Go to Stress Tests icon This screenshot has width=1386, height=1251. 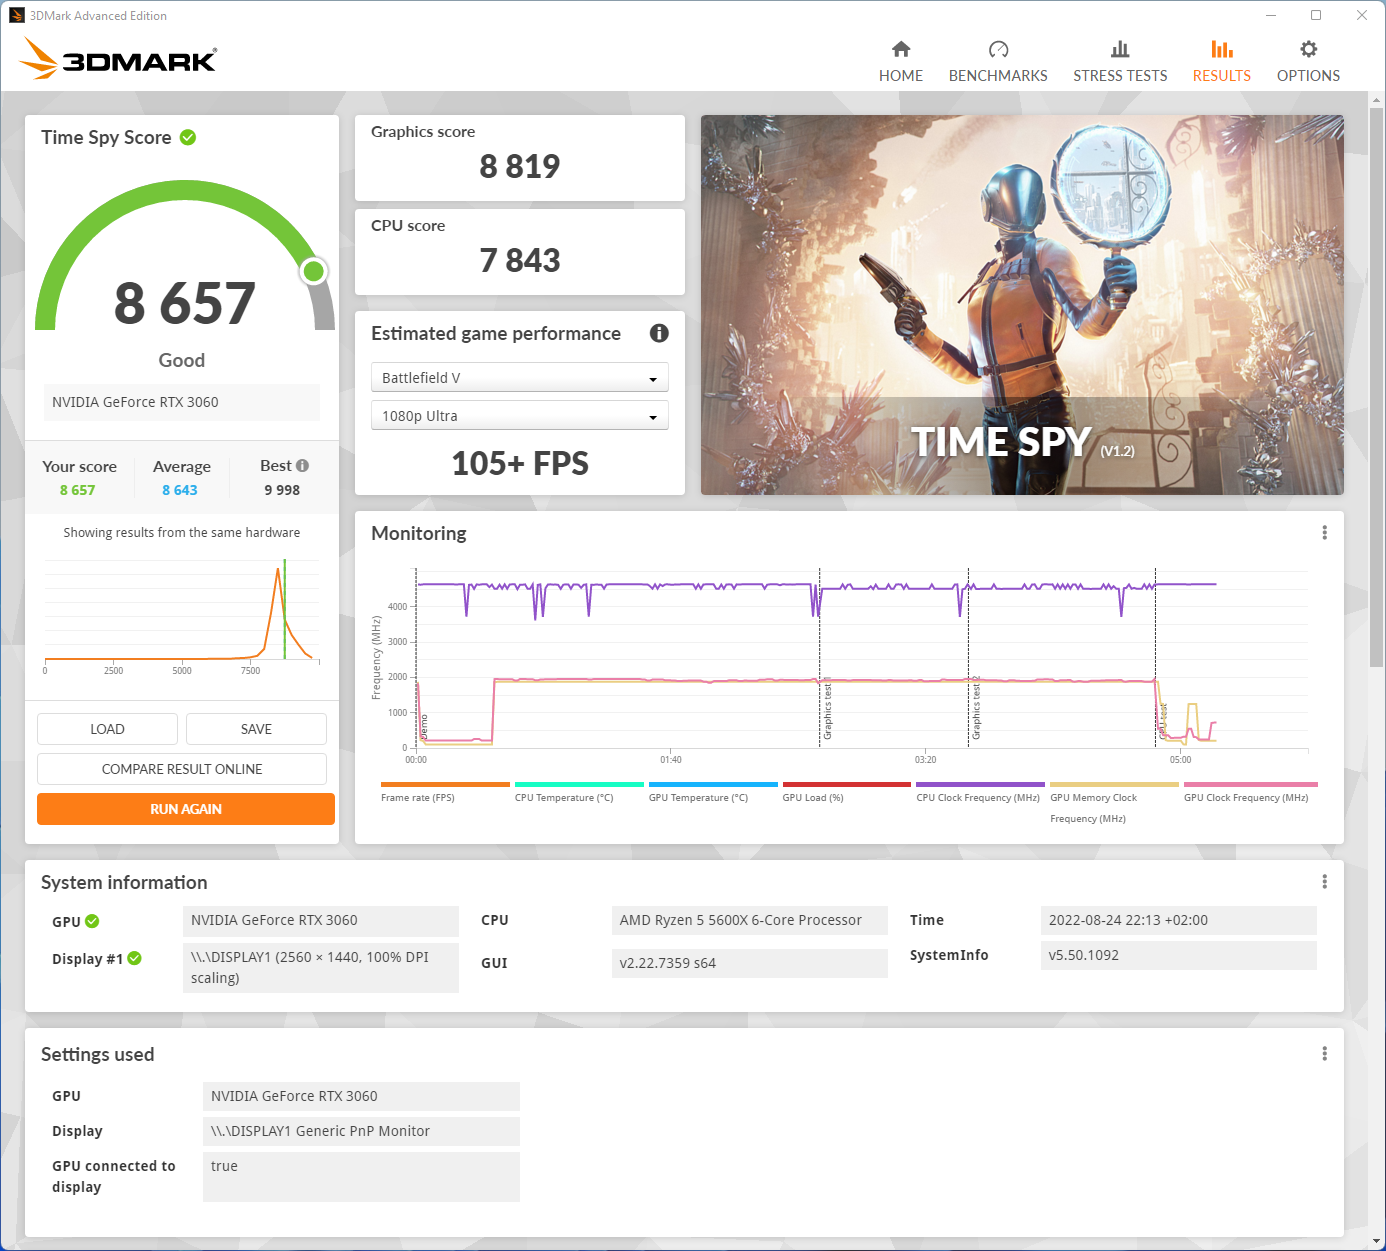(x=1120, y=50)
